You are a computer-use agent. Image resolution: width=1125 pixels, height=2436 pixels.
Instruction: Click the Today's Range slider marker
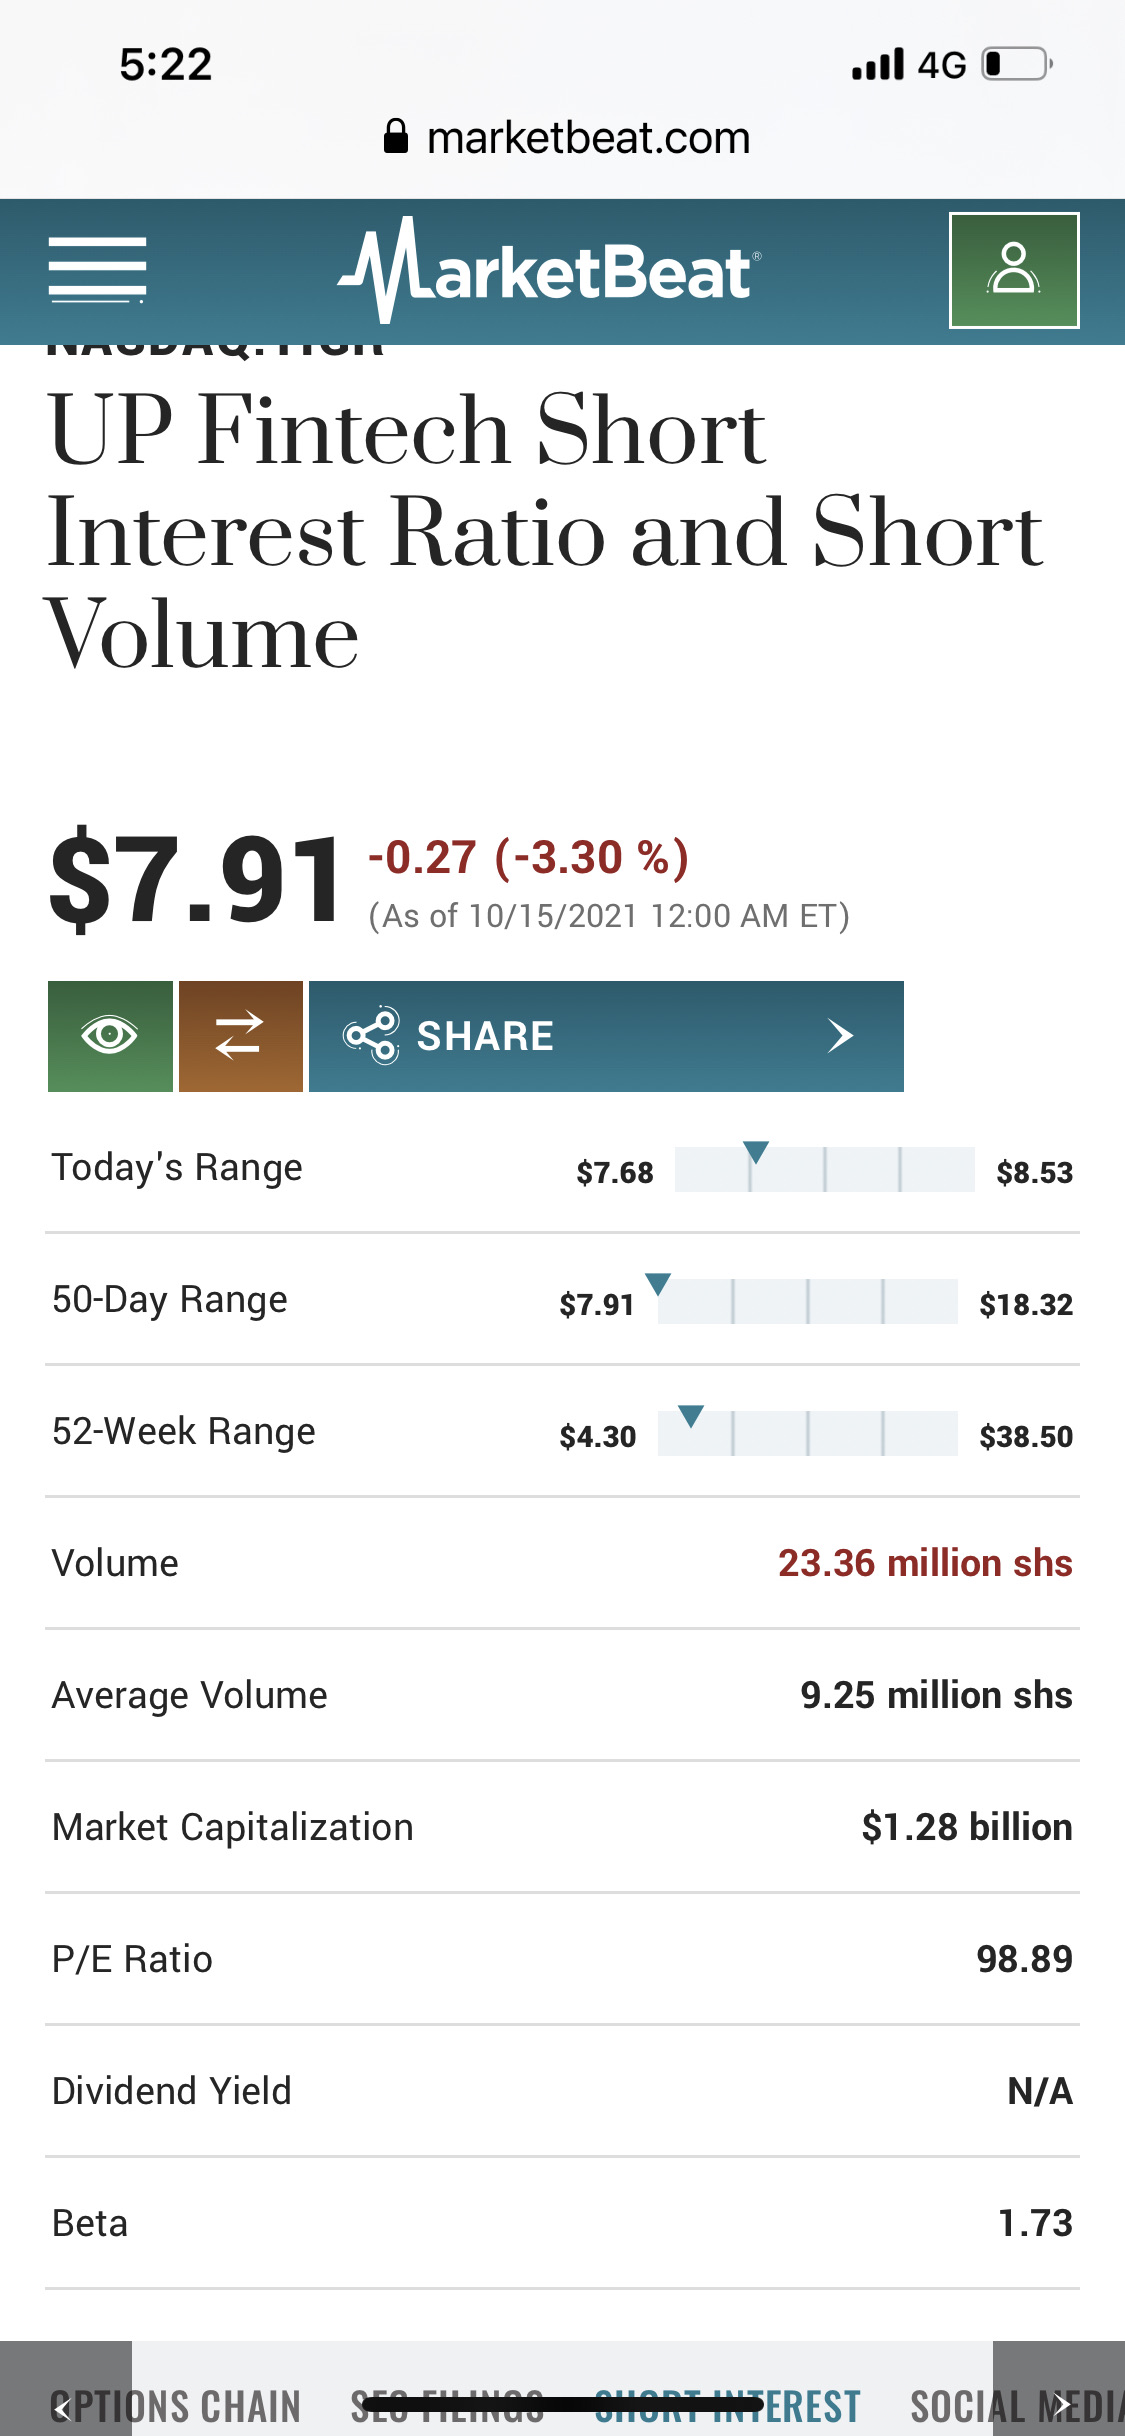click(756, 1153)
